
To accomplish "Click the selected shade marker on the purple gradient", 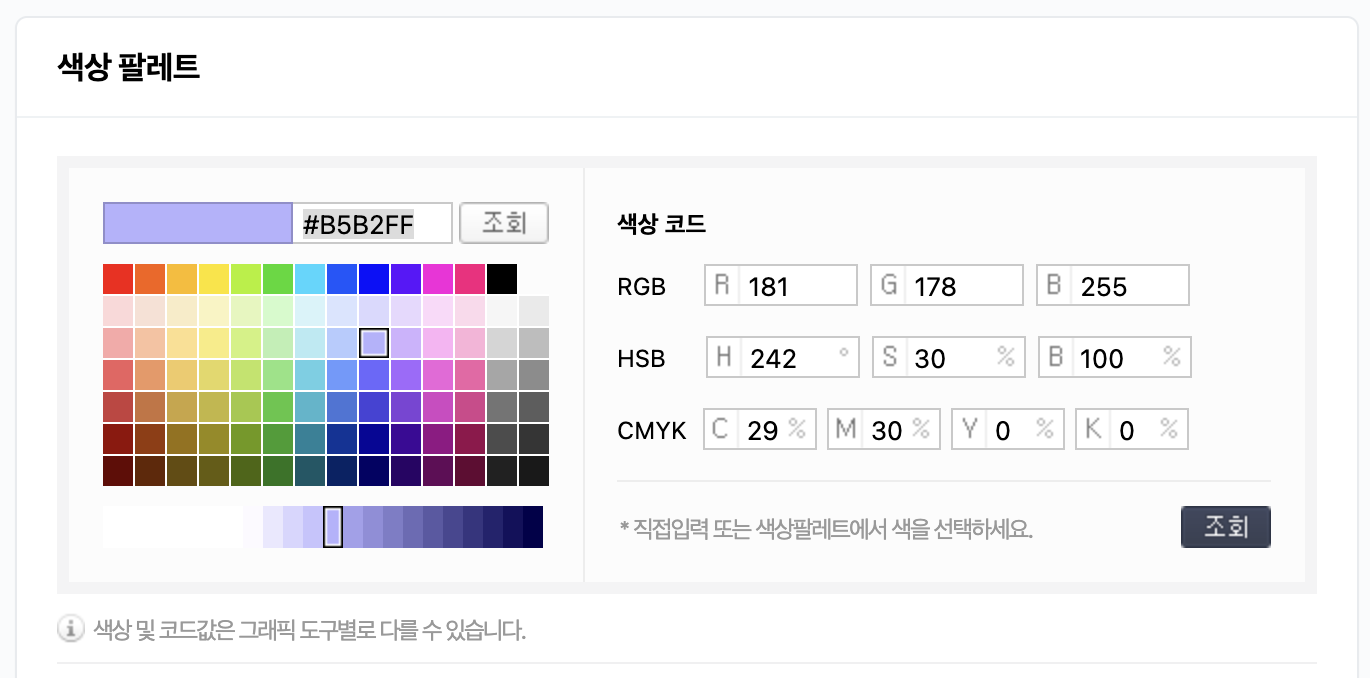I will click(x=332, y=527).
